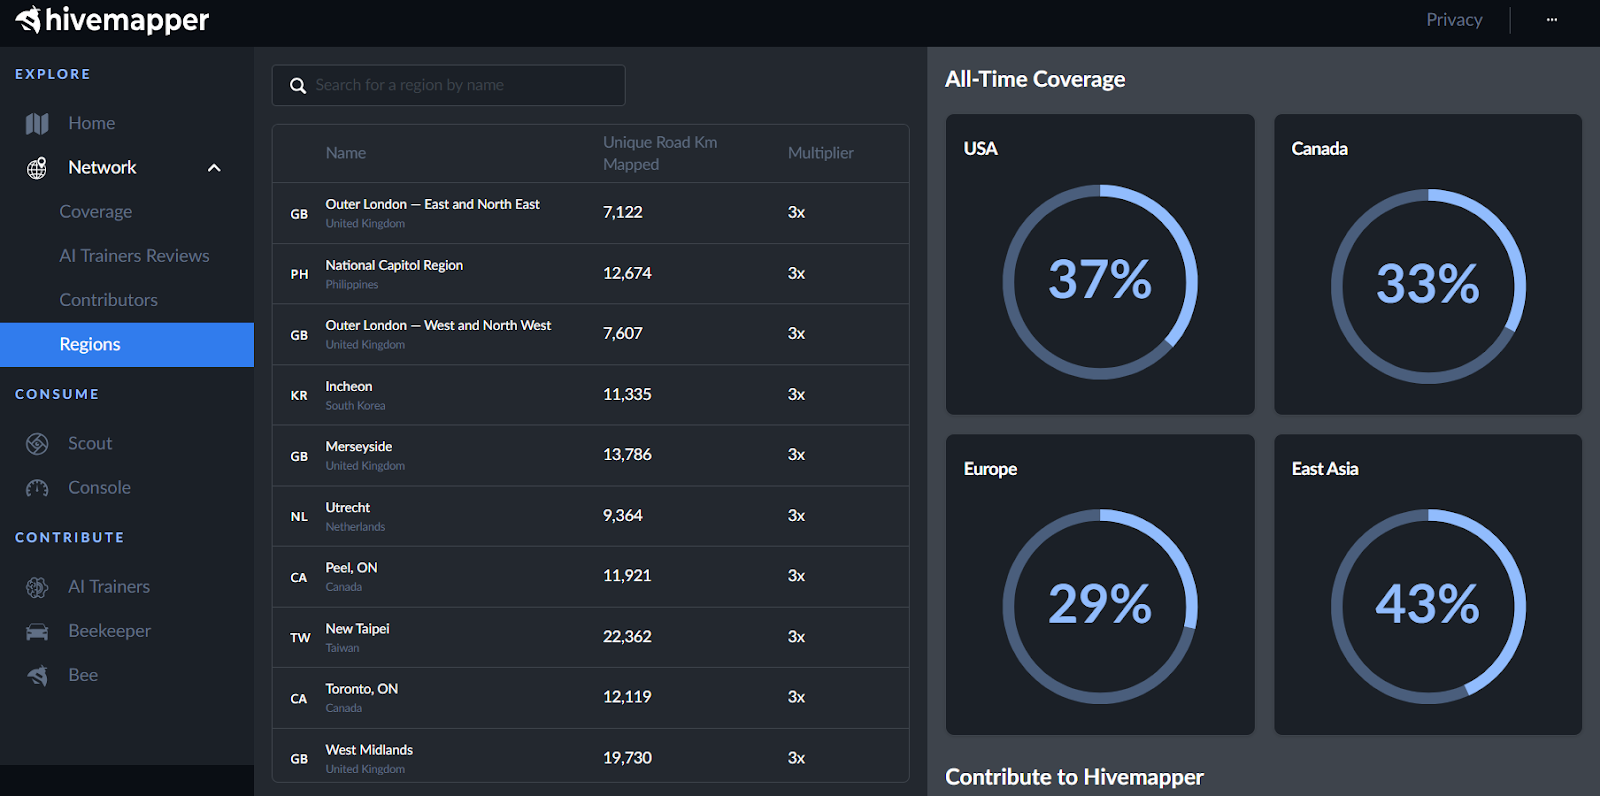
Task: Click the Contribute to Hivemapper heading
Action: [1074, 777]
